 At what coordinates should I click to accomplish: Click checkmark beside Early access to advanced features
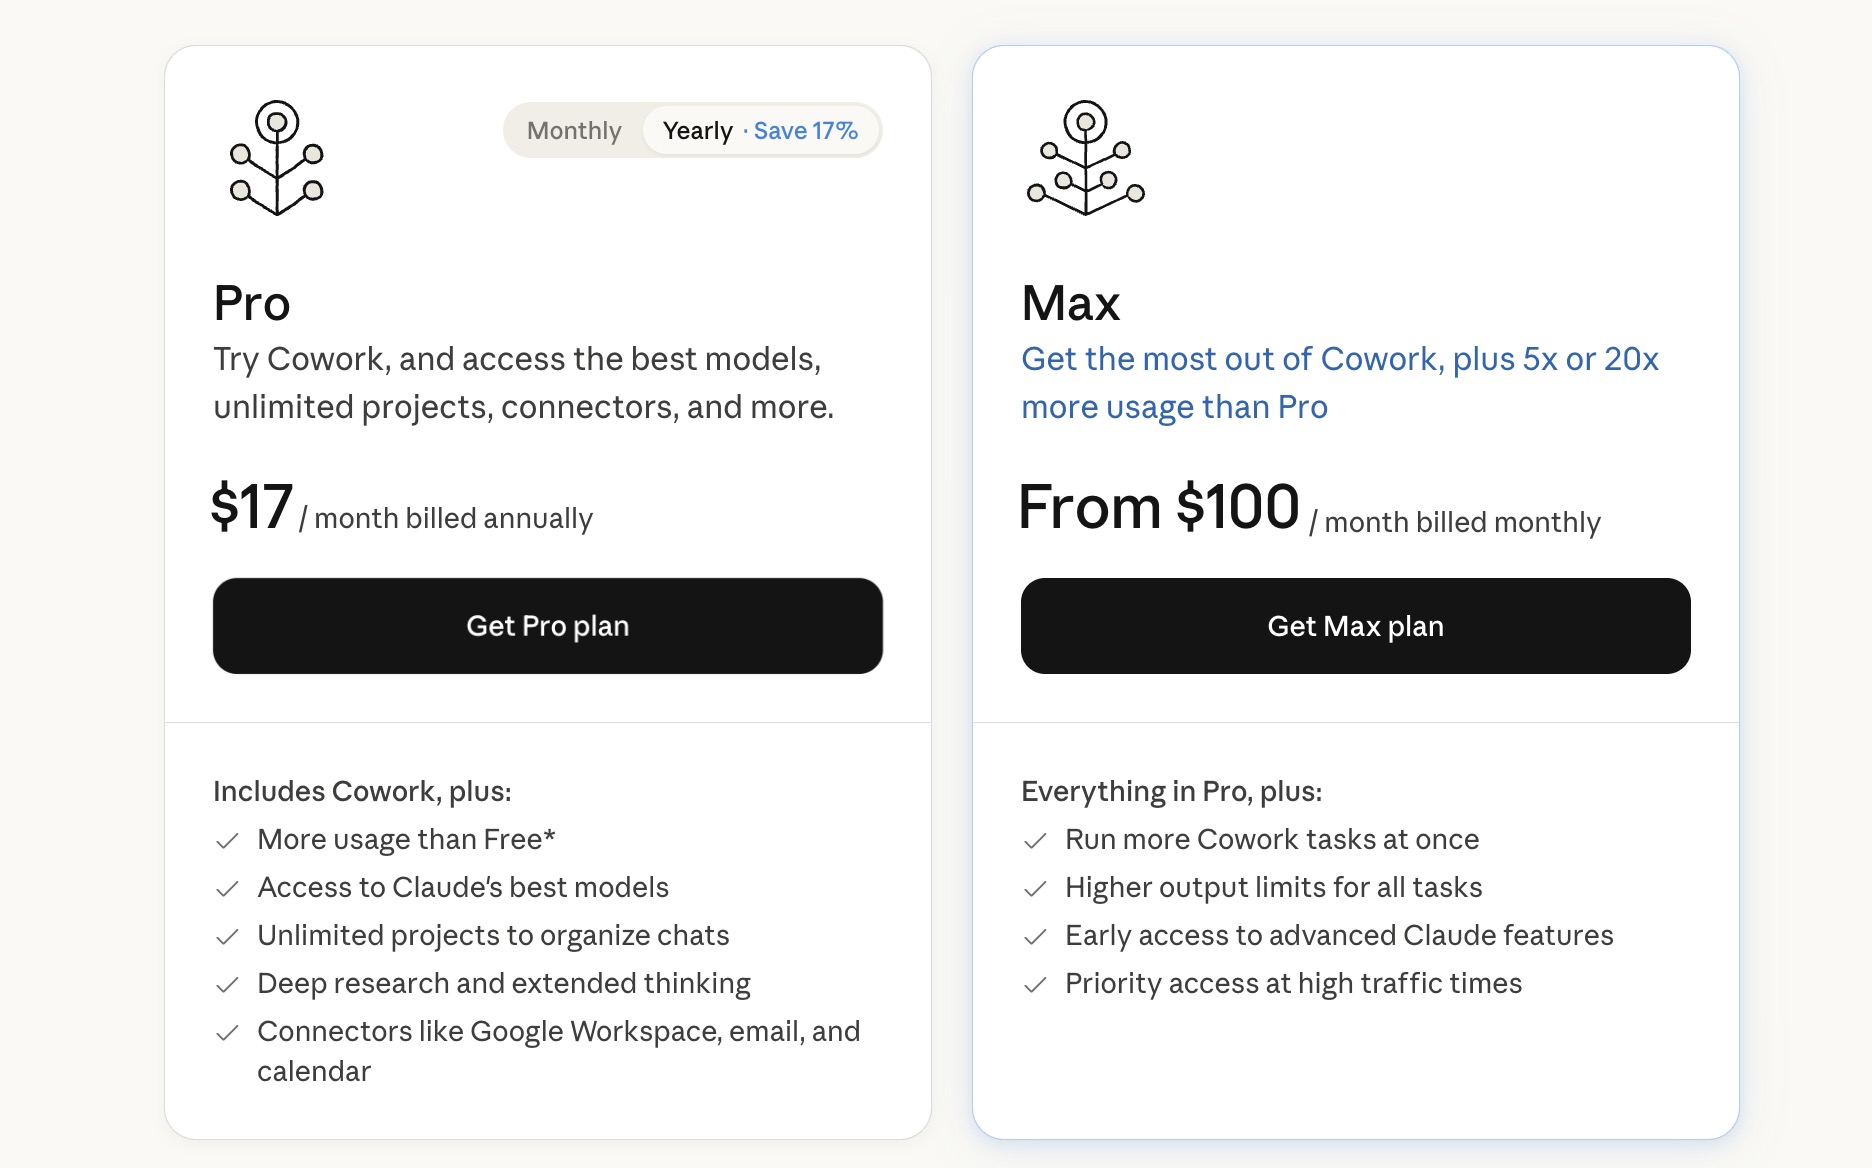(x=1035, y=937)
